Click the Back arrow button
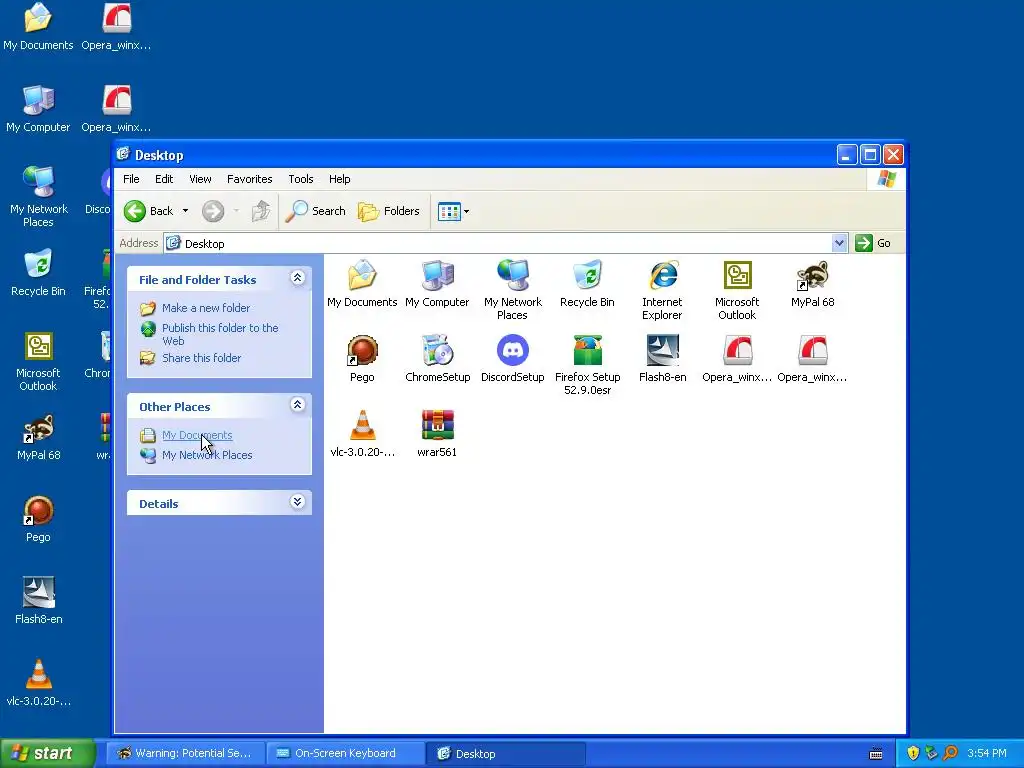 pos(149,211)
